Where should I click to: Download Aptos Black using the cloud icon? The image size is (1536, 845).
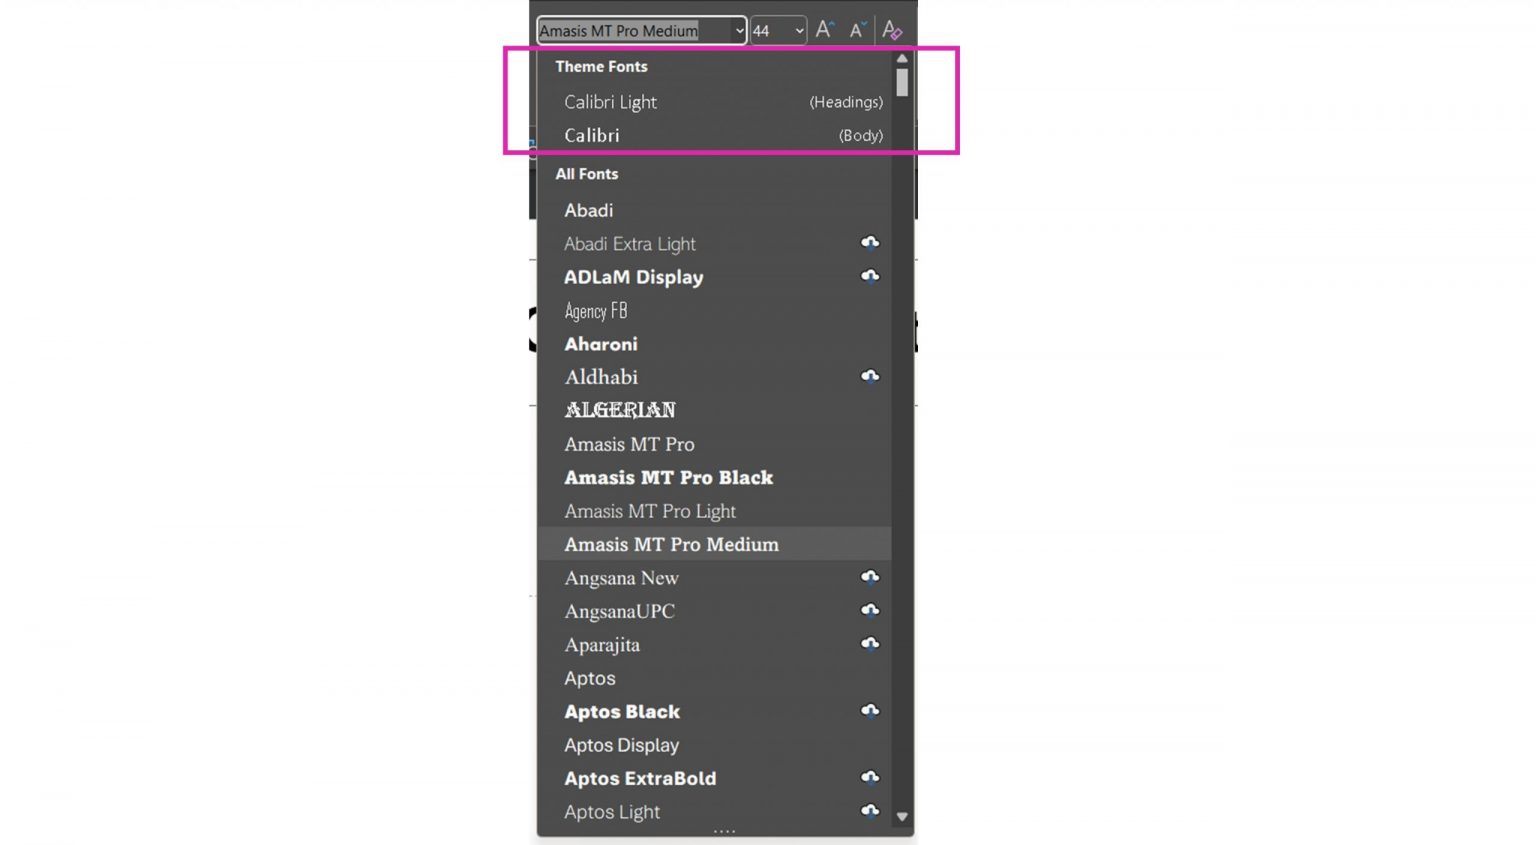(x=869, y=710)
